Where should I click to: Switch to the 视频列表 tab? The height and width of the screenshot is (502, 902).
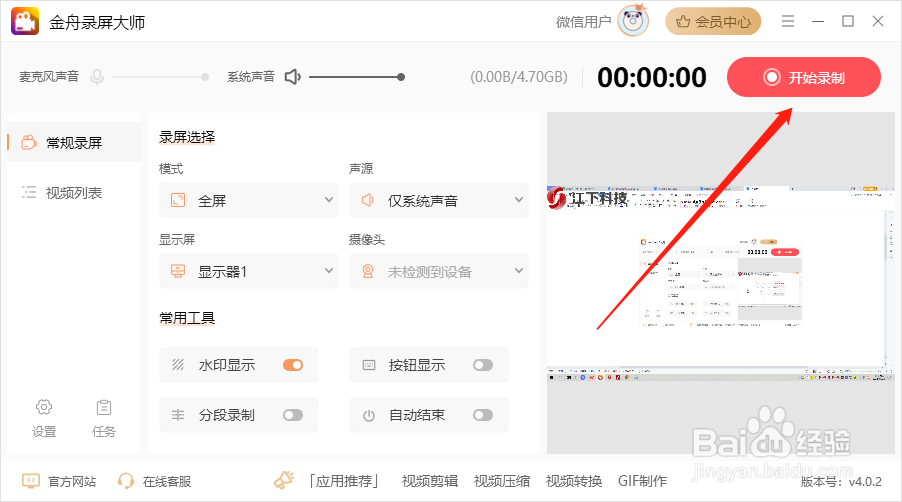click(74, 193)
